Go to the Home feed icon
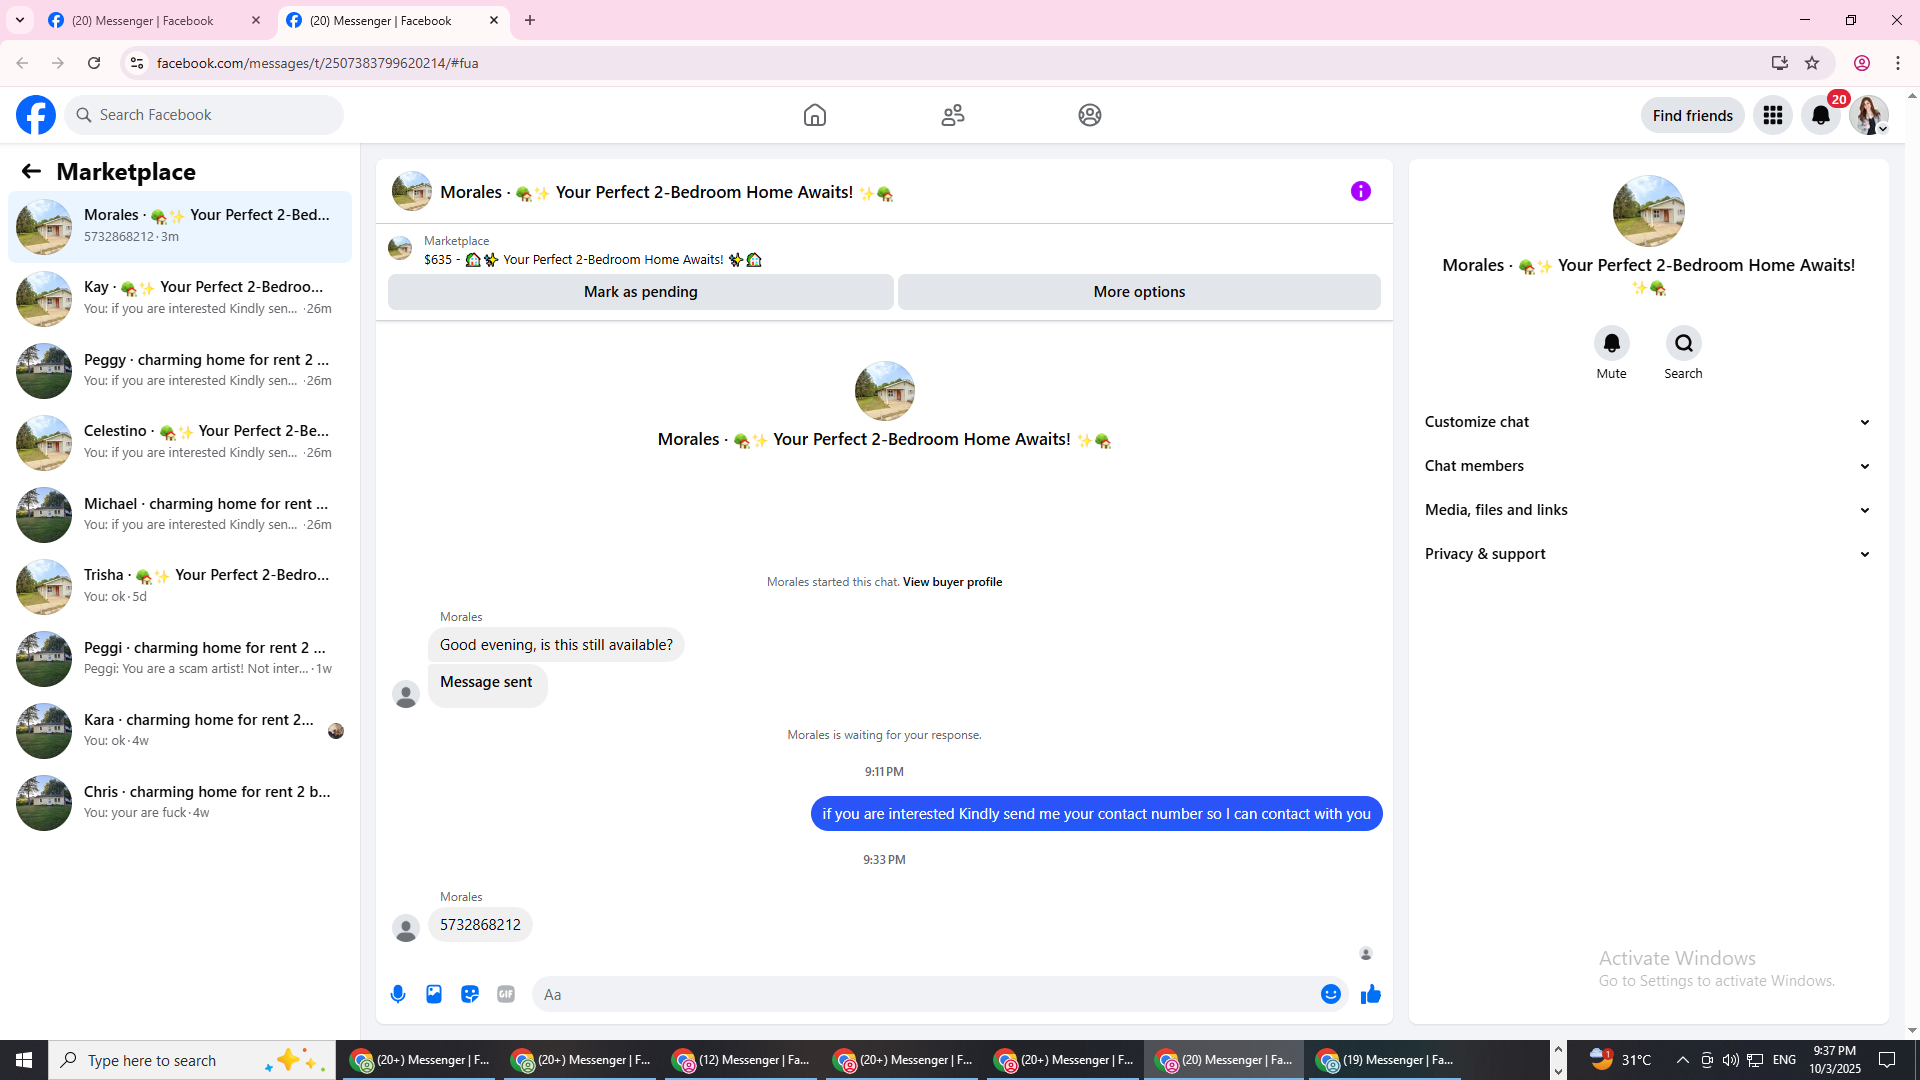The height and width of the screenshot is (1080, 1920). (x=815, y=115)
